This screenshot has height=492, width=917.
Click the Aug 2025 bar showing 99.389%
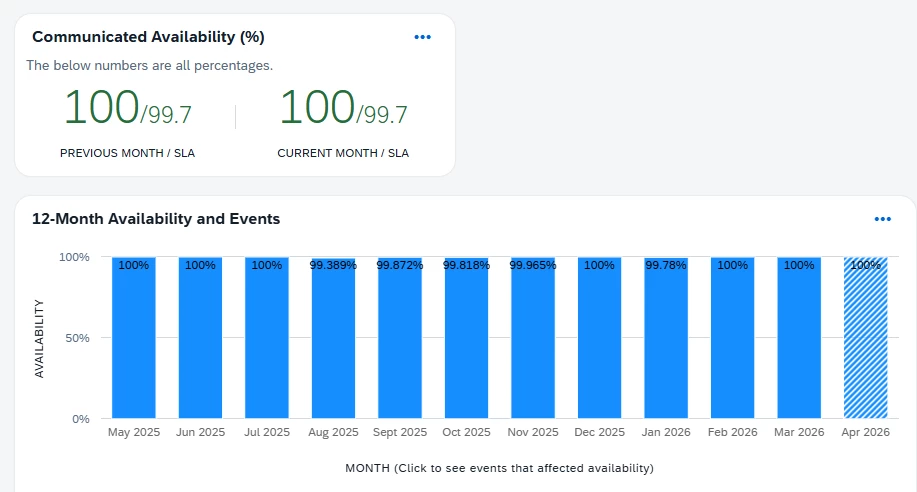(x=333, y=340)
